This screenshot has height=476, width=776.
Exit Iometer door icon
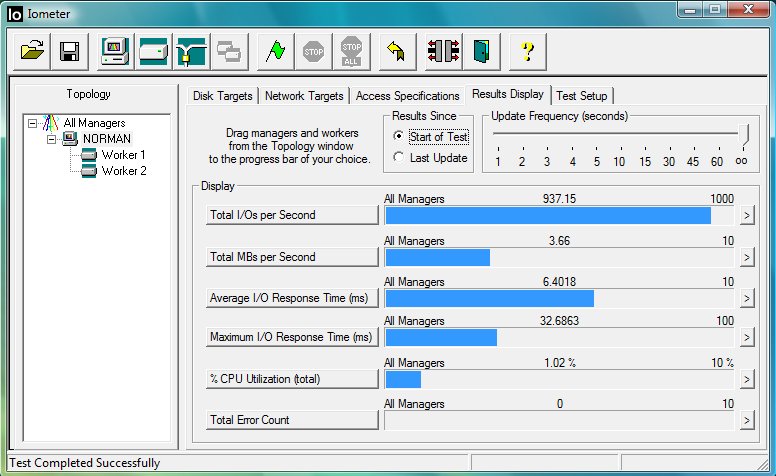pyautogui.click(x=482, y=51)
